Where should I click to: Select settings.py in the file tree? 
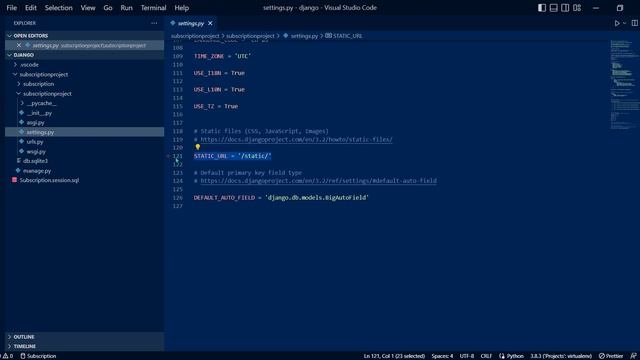(40, 132)
